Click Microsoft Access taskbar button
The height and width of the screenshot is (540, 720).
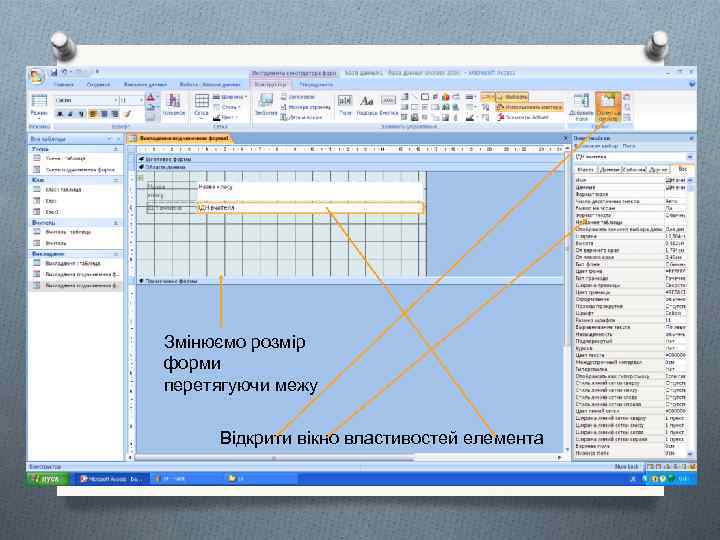pyautogui.click(x=111, y=479)
